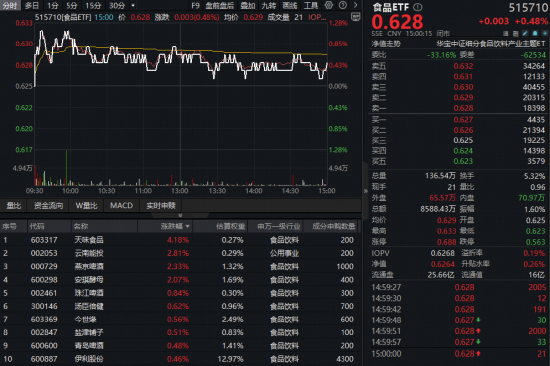Open the more-periods dropdown after 30分
This screenshot has width=550, height=366.
click(x=133, y=6)
